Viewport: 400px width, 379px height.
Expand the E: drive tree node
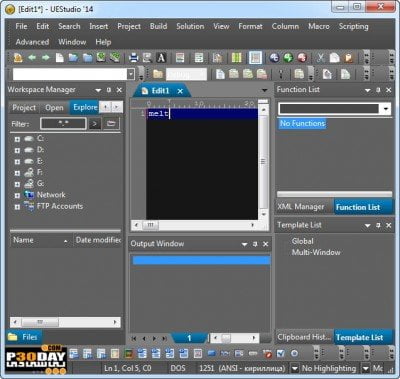pyautogui.click(x=17, y=162)
